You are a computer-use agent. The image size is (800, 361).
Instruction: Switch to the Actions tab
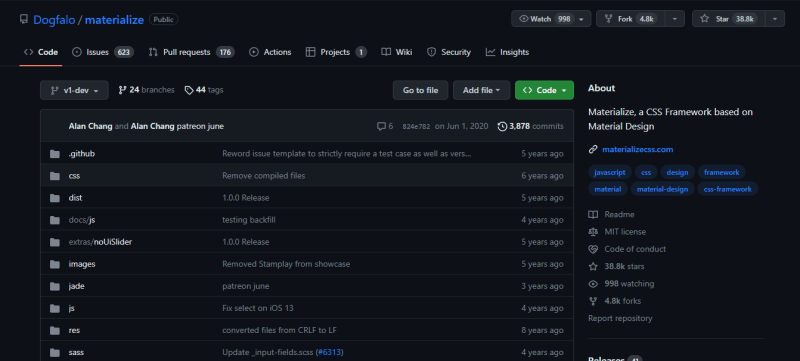[270, 52]
